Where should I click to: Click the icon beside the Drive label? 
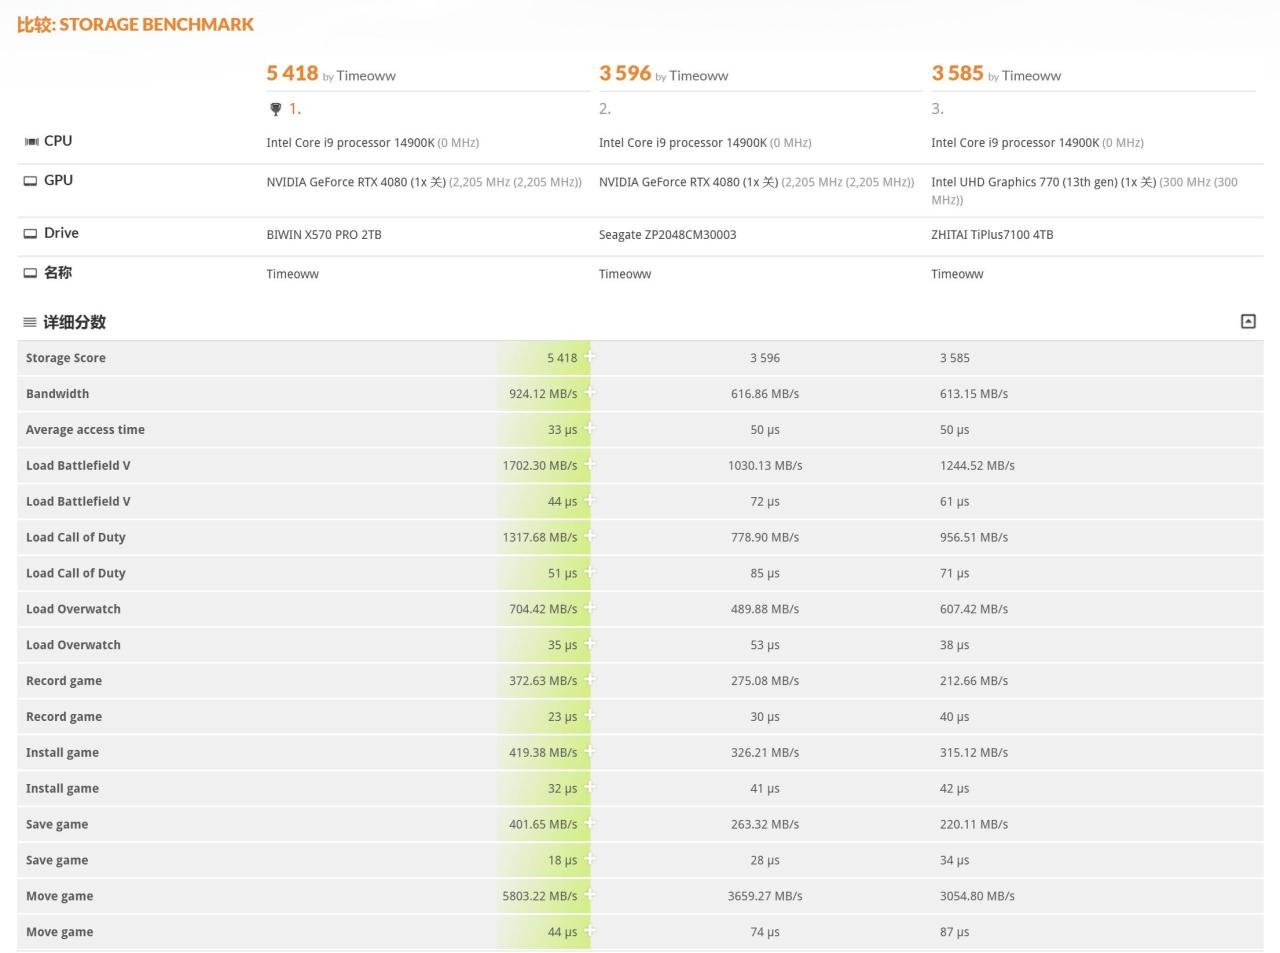click(x=31, y=234)
